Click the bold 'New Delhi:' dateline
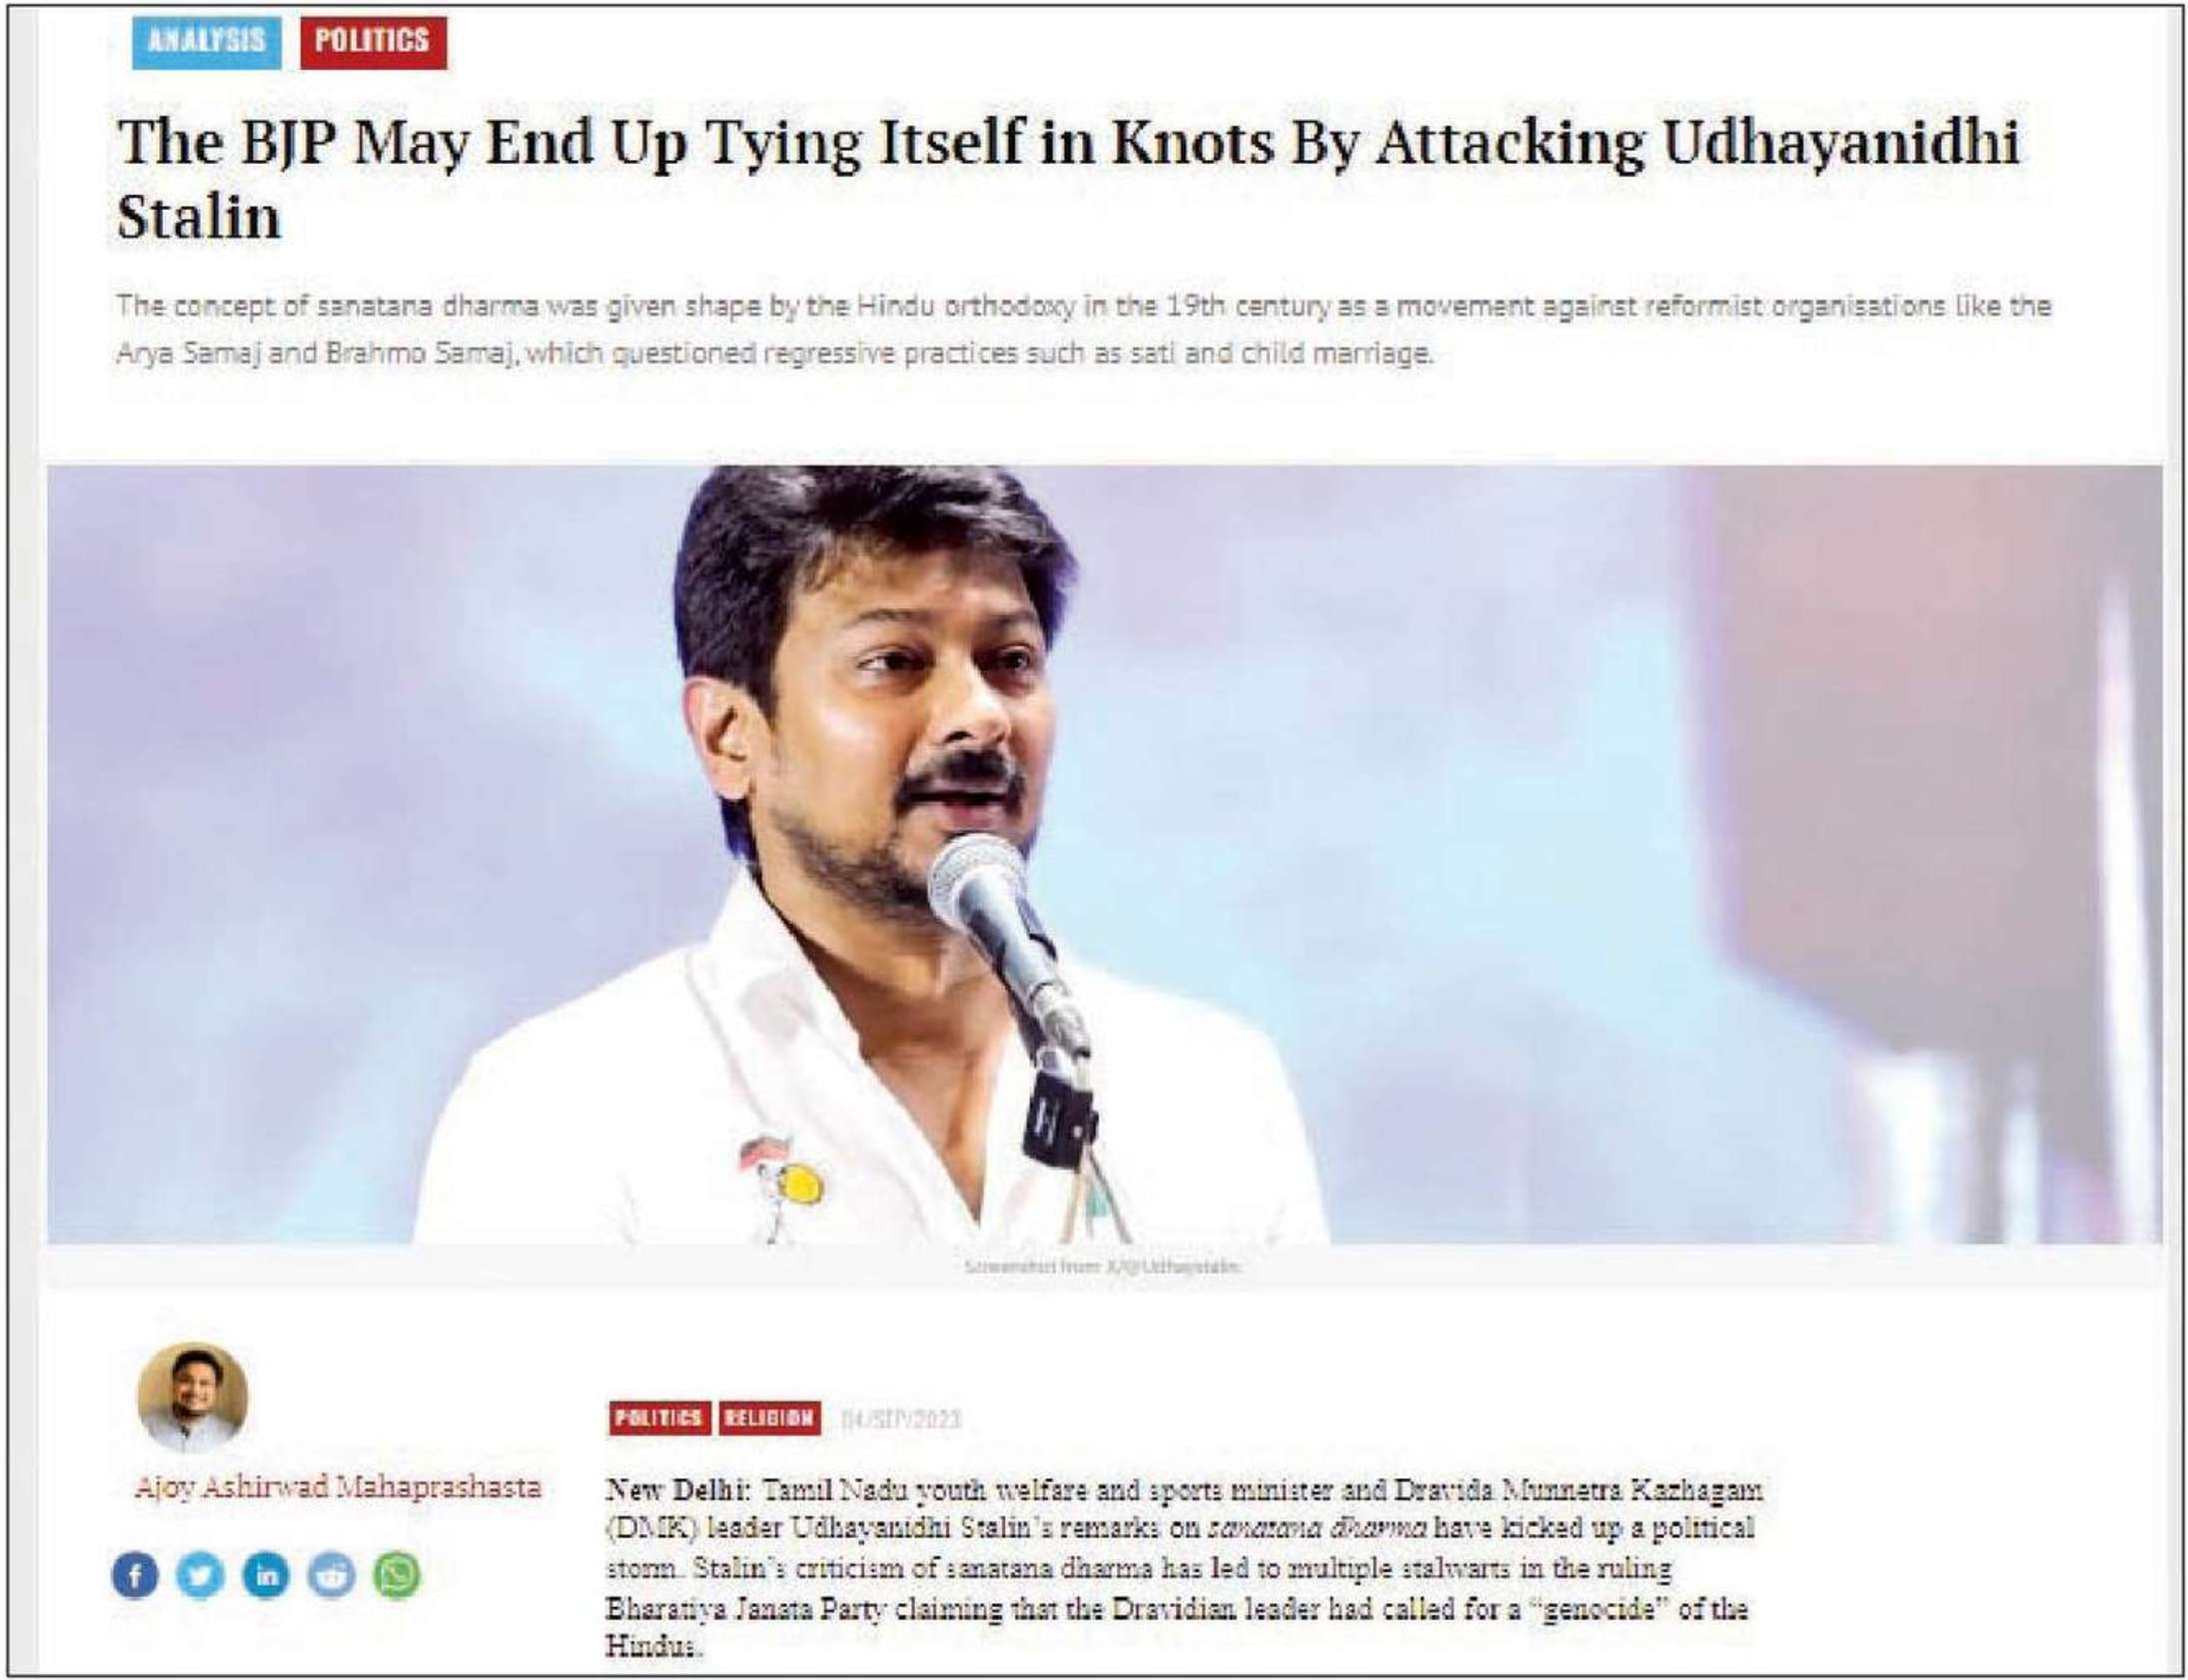 pyautogui.click(x=677, y=1490)
